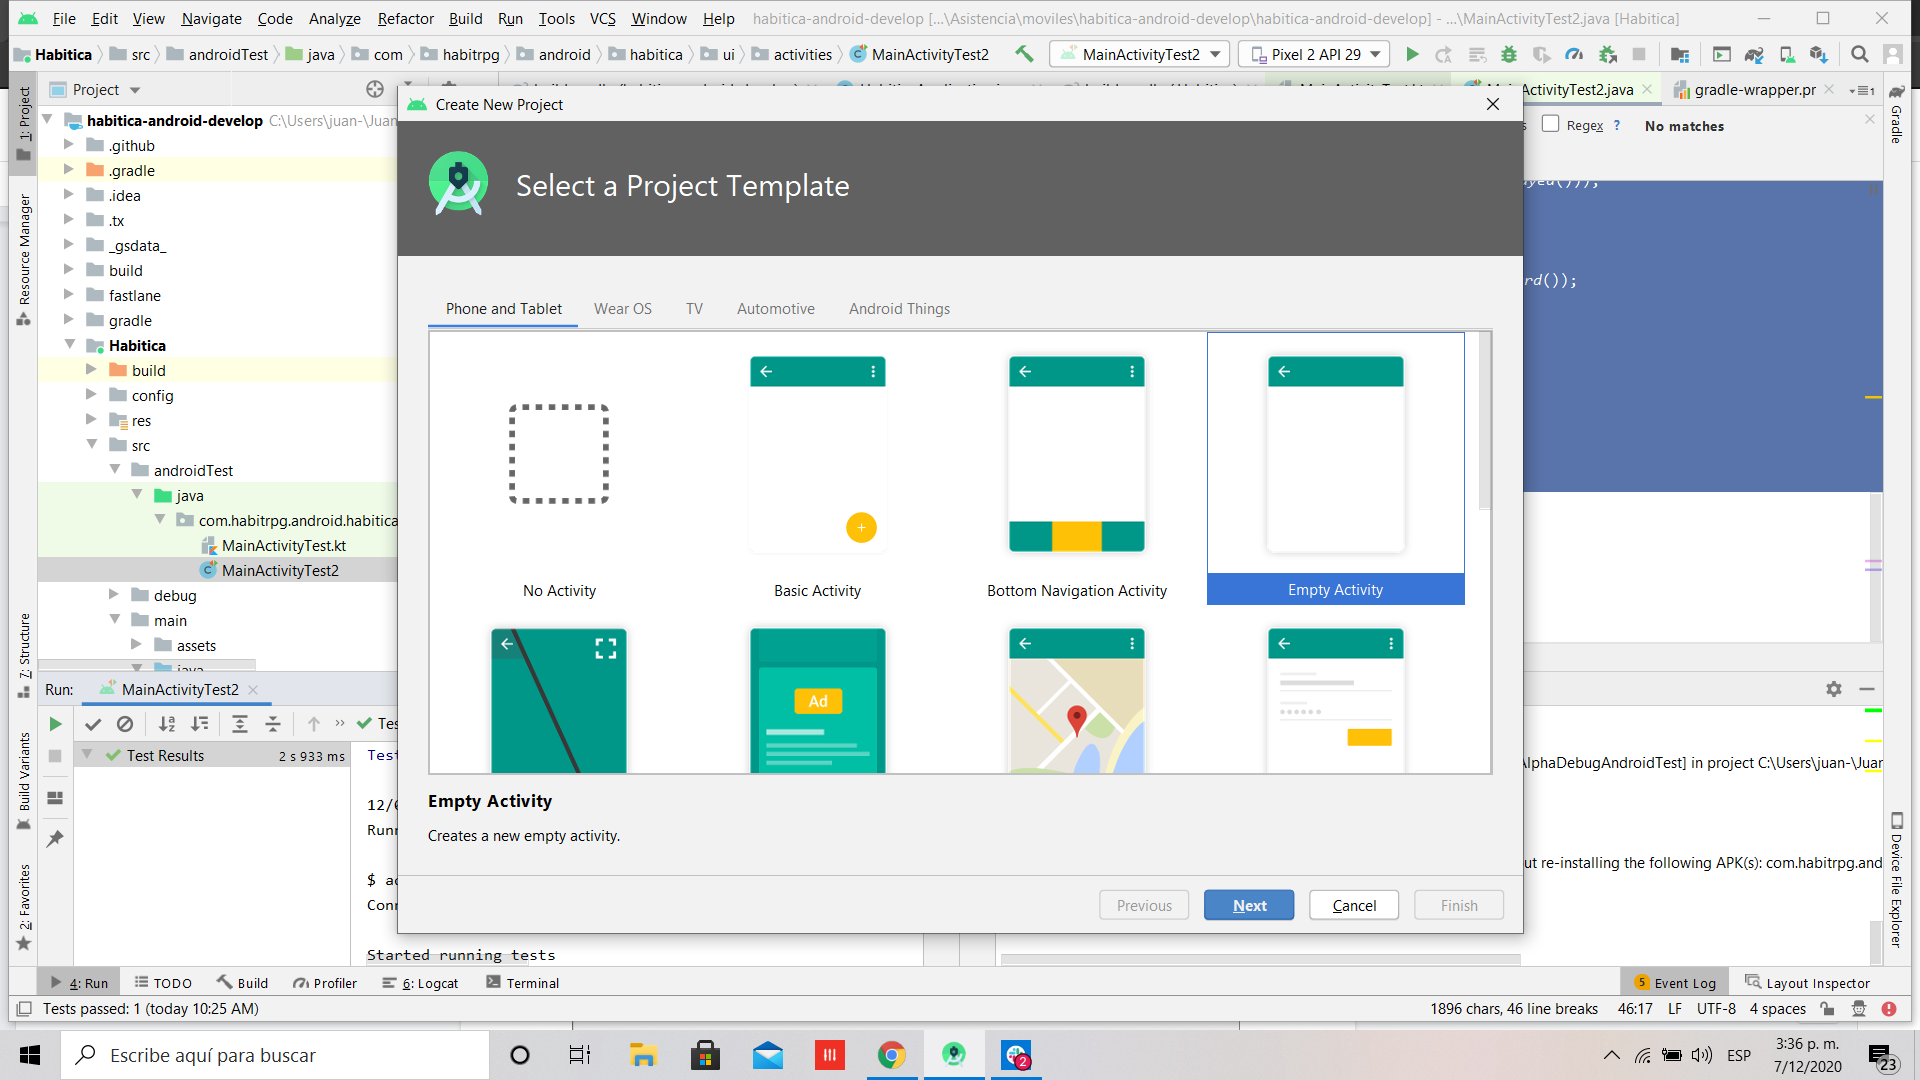Open the Refactor menu
Viewport: 1920px width, 1080px height.
pos(405,18)
